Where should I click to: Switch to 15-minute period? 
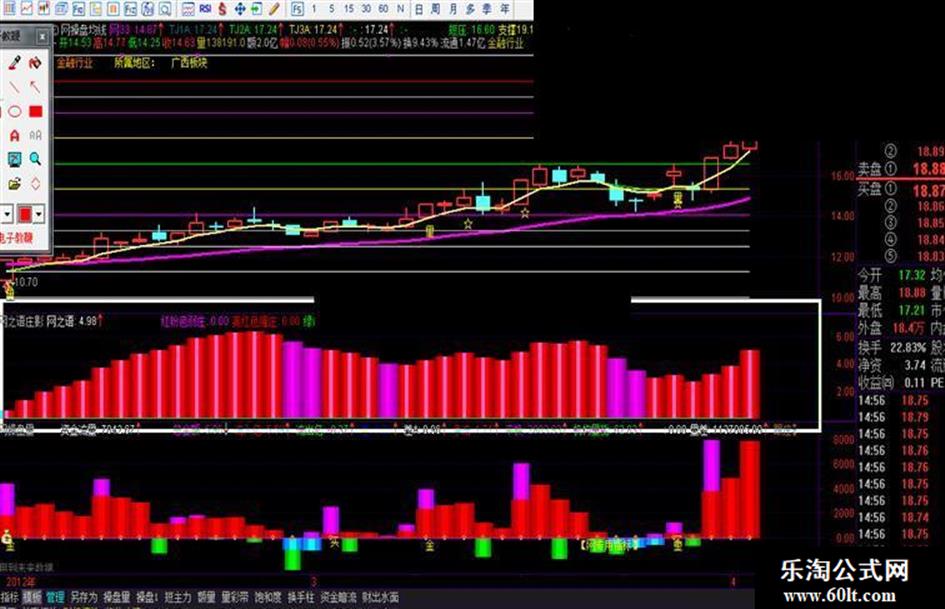coord(349,8)
